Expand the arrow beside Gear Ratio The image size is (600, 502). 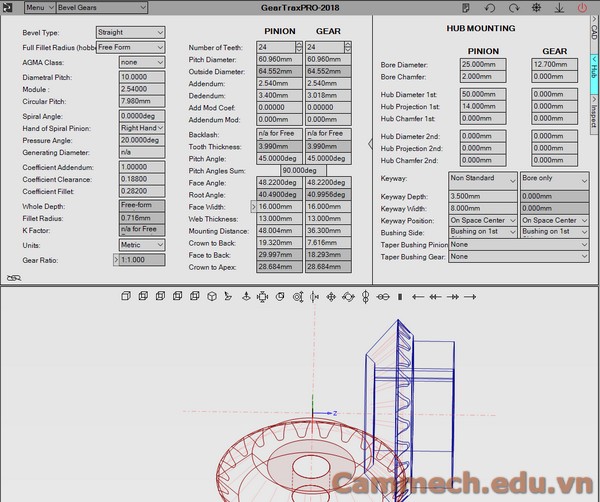pyautogui.click(x=116, y=260)
